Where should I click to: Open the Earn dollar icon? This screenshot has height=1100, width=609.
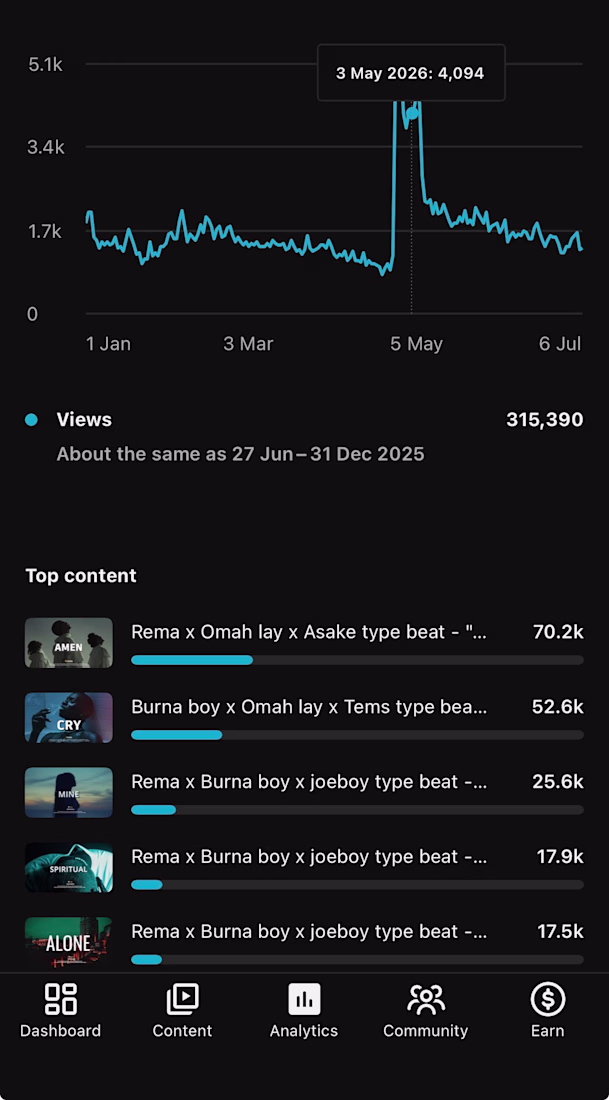547,999
